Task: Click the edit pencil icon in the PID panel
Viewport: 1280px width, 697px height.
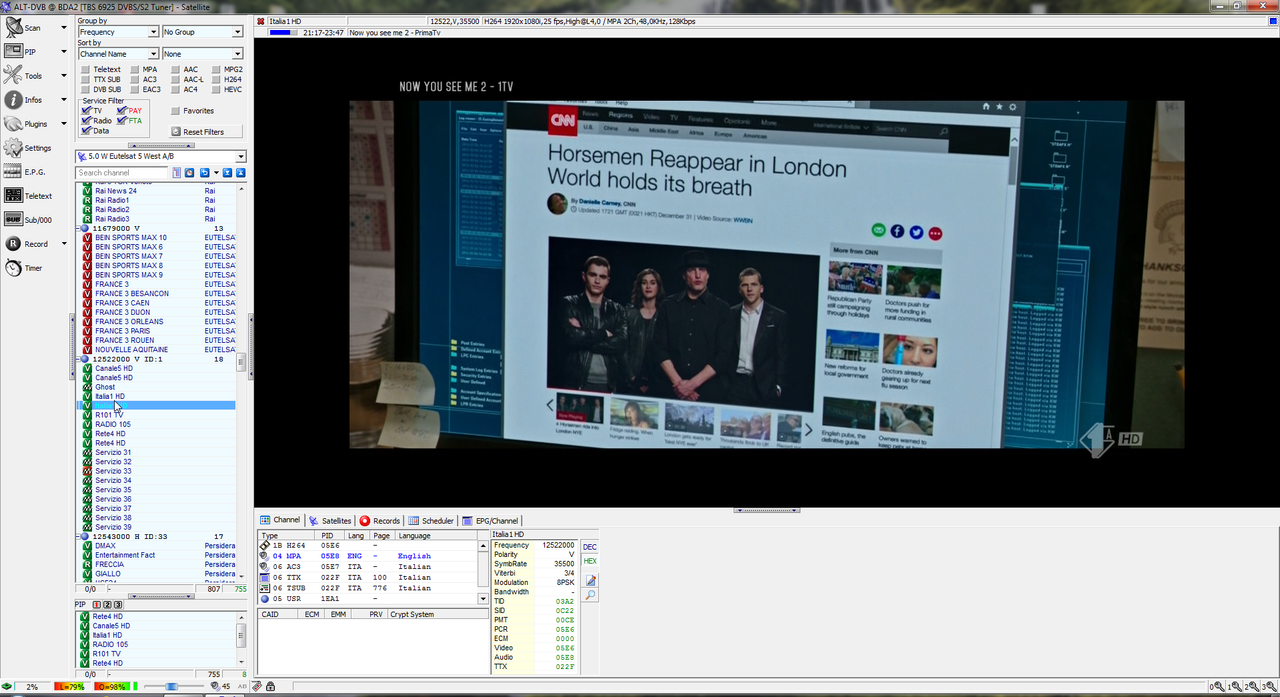Action: (x=590, y=580)
